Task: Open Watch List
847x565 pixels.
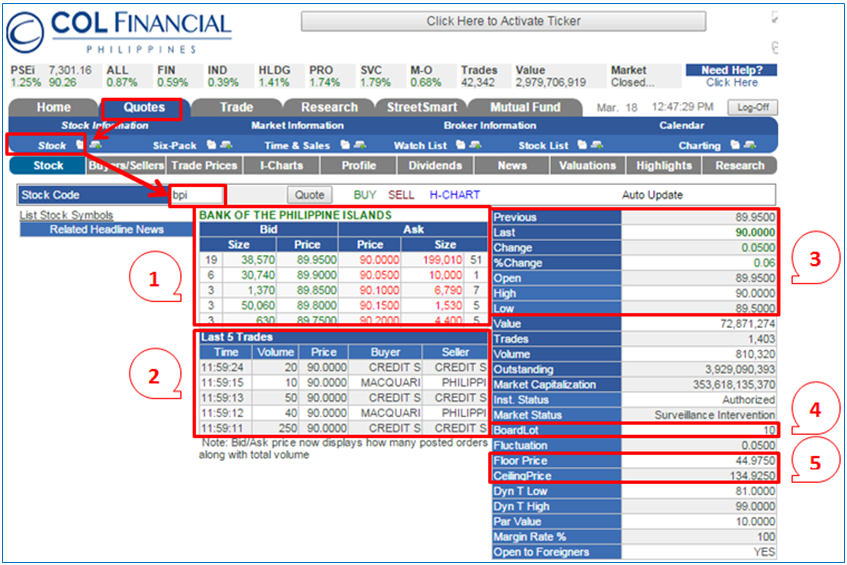Action: click(420, 145)
